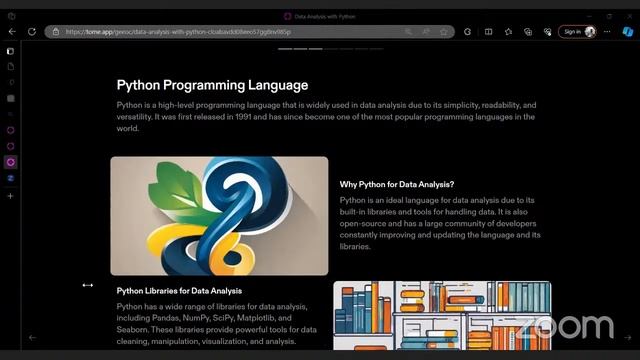The width and height of the screenshot is (640, 360).
Task: Click paragraph starting 'Python is an ideal language'
Action: coord(440,223)
